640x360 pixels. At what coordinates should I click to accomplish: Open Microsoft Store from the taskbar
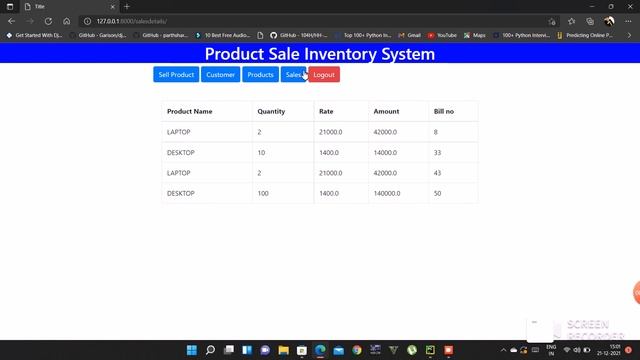coord(302,350)
